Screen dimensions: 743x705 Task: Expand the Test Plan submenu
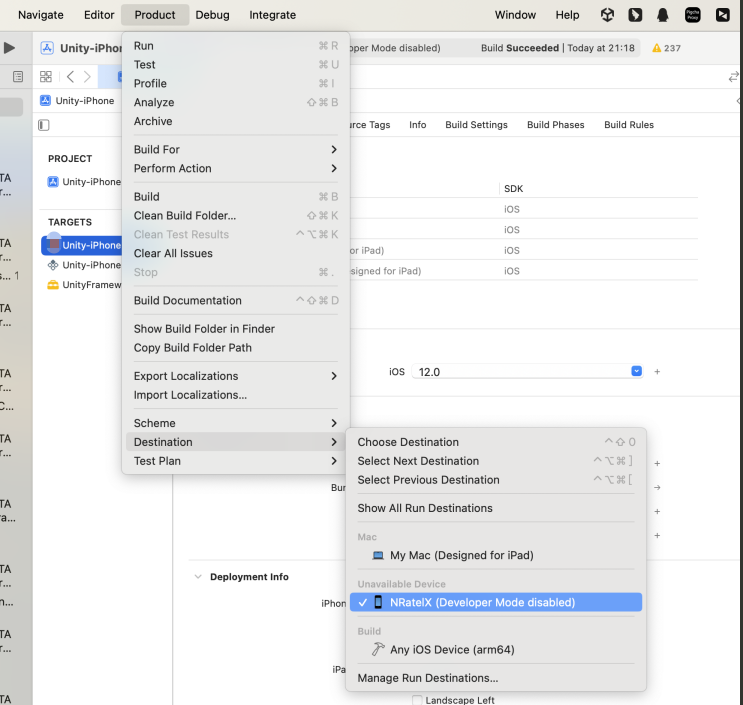pos(236,461)
